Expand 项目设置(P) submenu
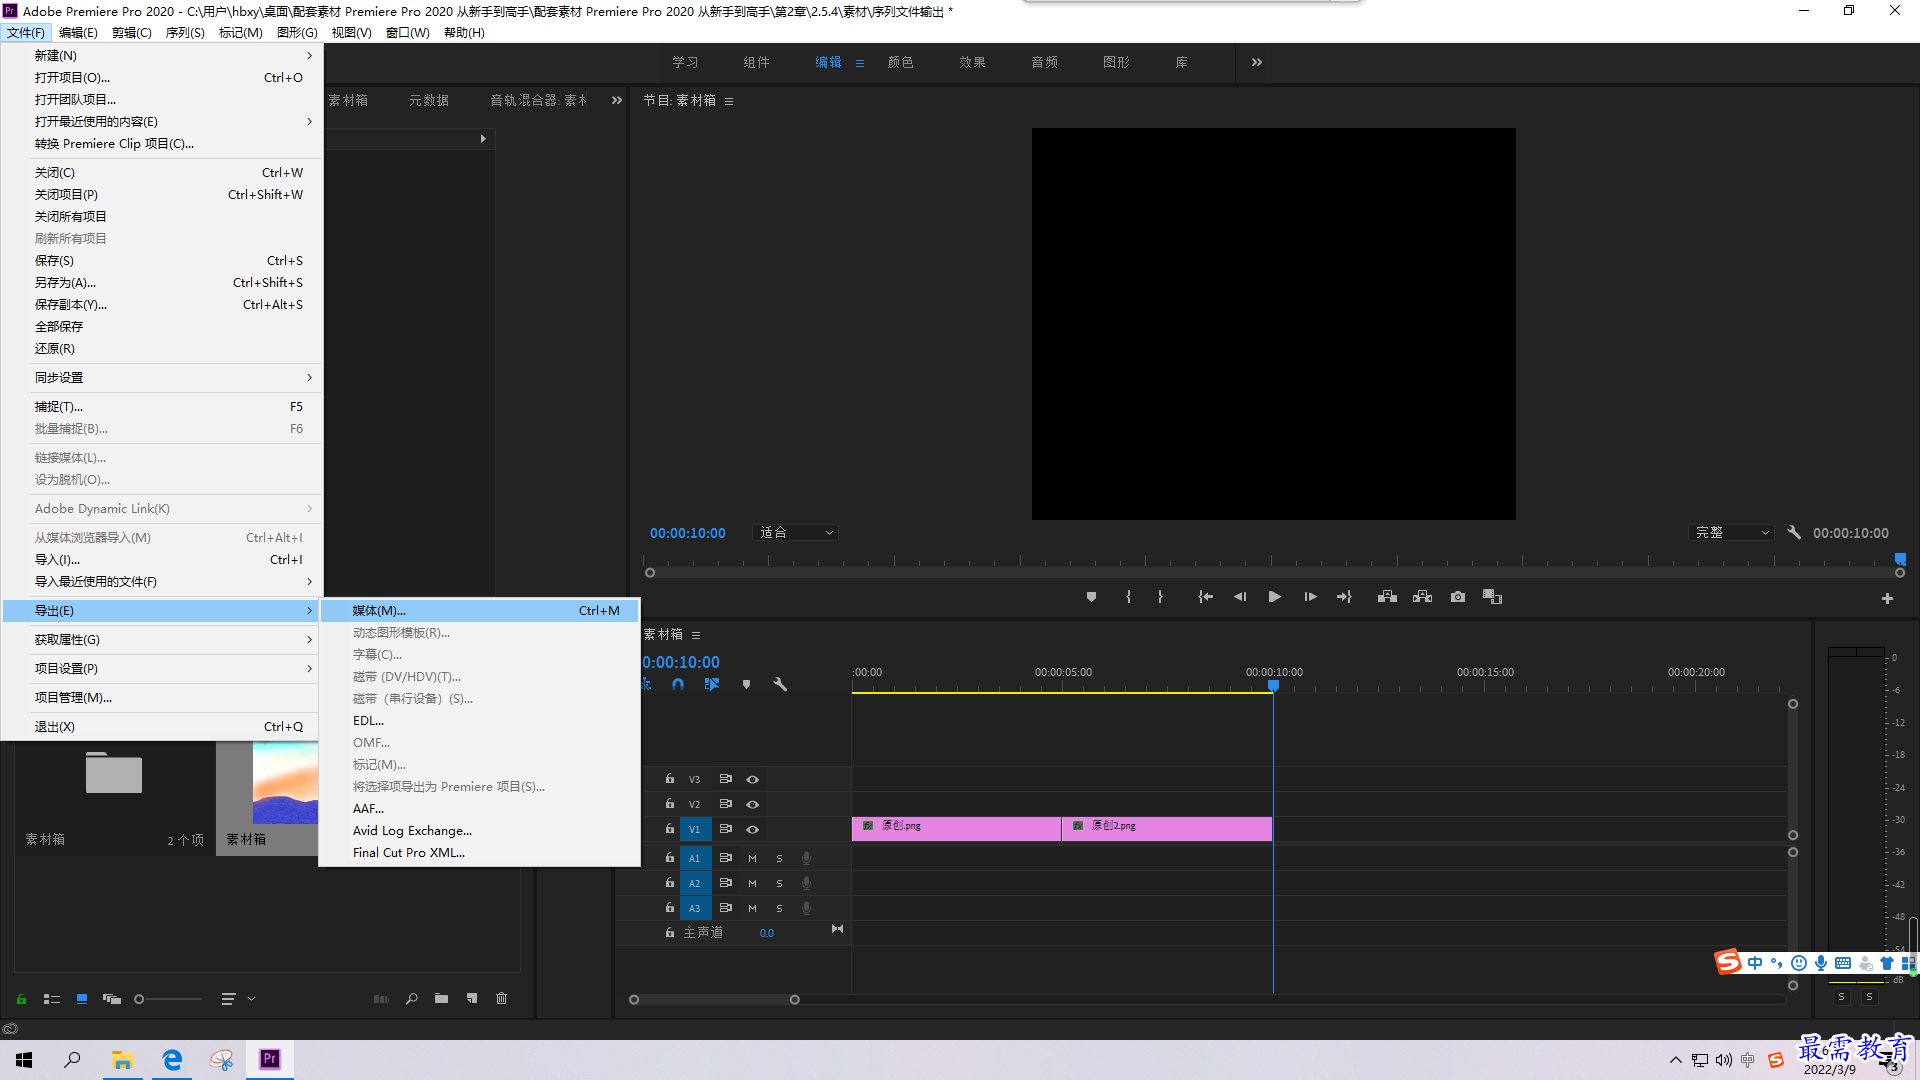Screen dimensions: 1920x1080 (162, 668)
